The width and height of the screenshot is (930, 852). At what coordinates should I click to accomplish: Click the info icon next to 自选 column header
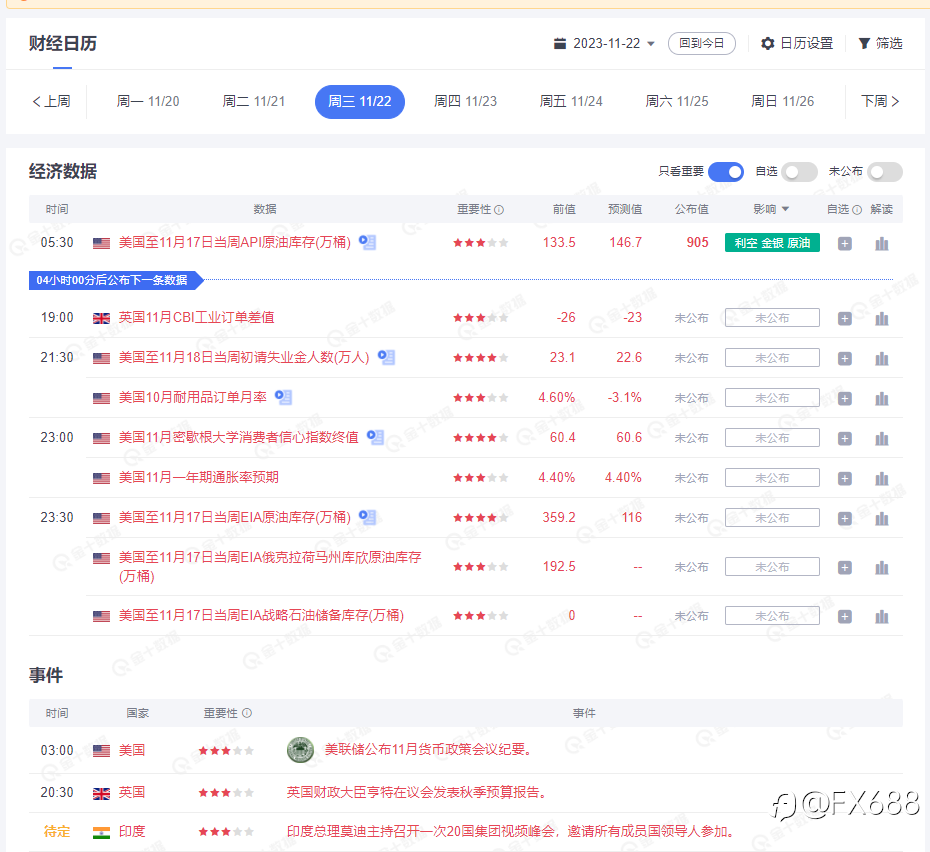tap(857, 209)
